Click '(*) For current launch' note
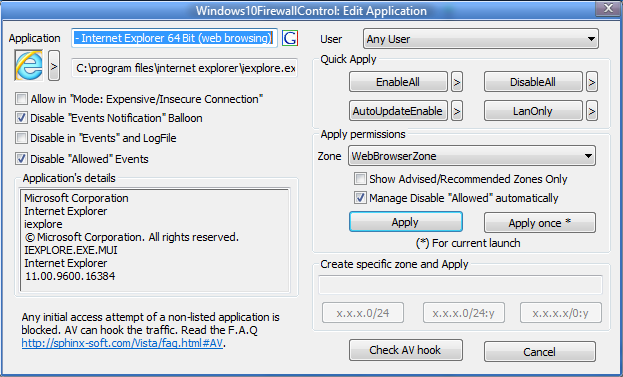623x377 pixels. [x=468, y=243]
